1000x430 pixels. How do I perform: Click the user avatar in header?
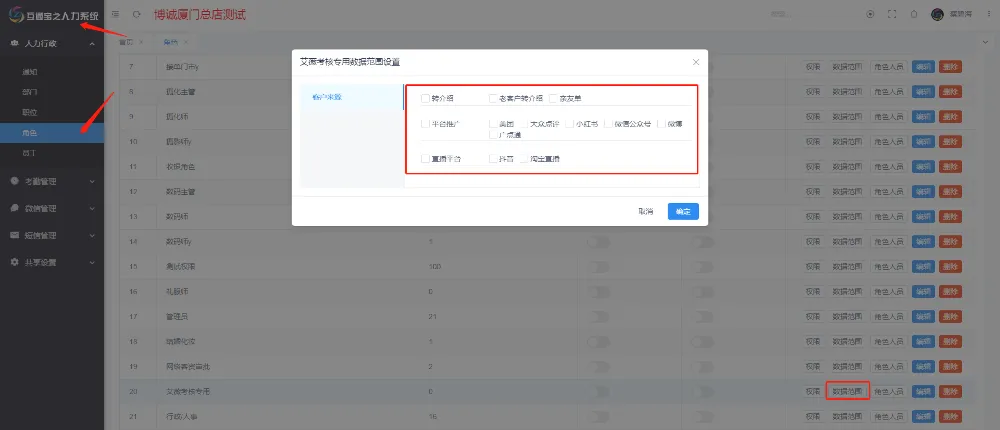tap(937, 14)
